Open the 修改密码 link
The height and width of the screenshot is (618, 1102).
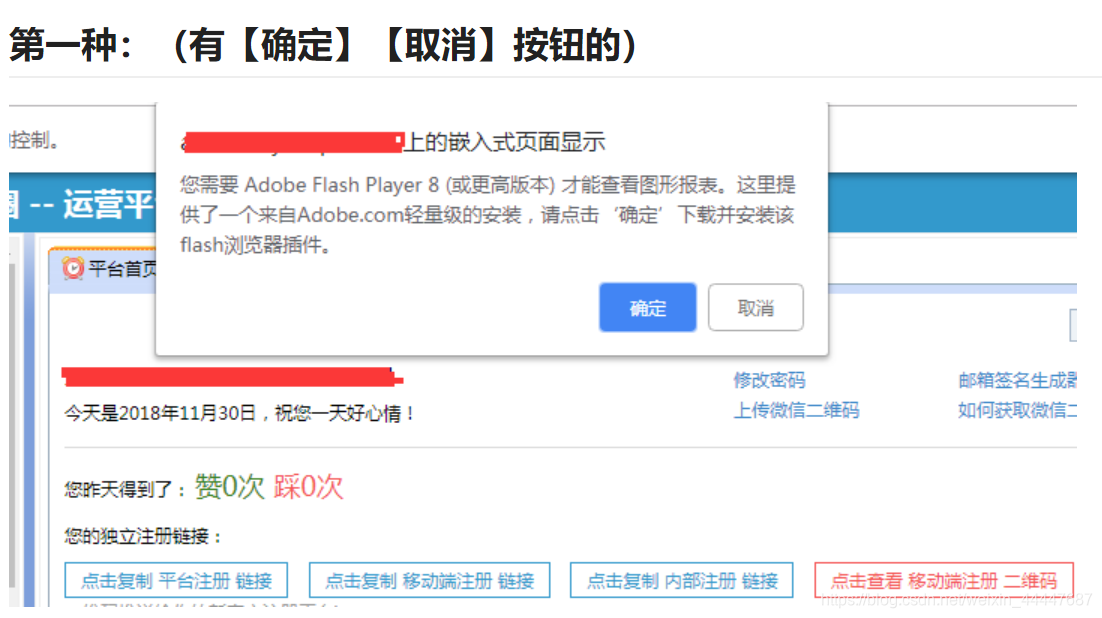coord(770,380)
